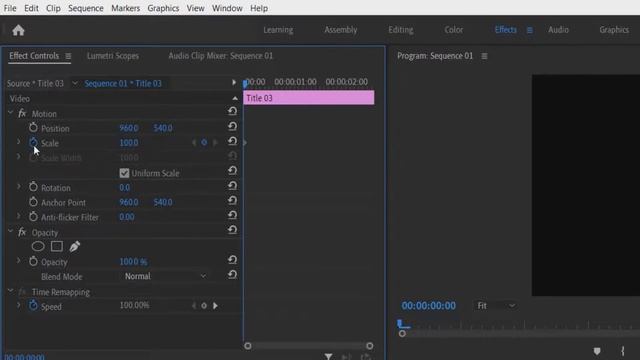This screenshot has width=640, height=360.
Task: Collapse the Opacity effect group
Action: [10, 231]
